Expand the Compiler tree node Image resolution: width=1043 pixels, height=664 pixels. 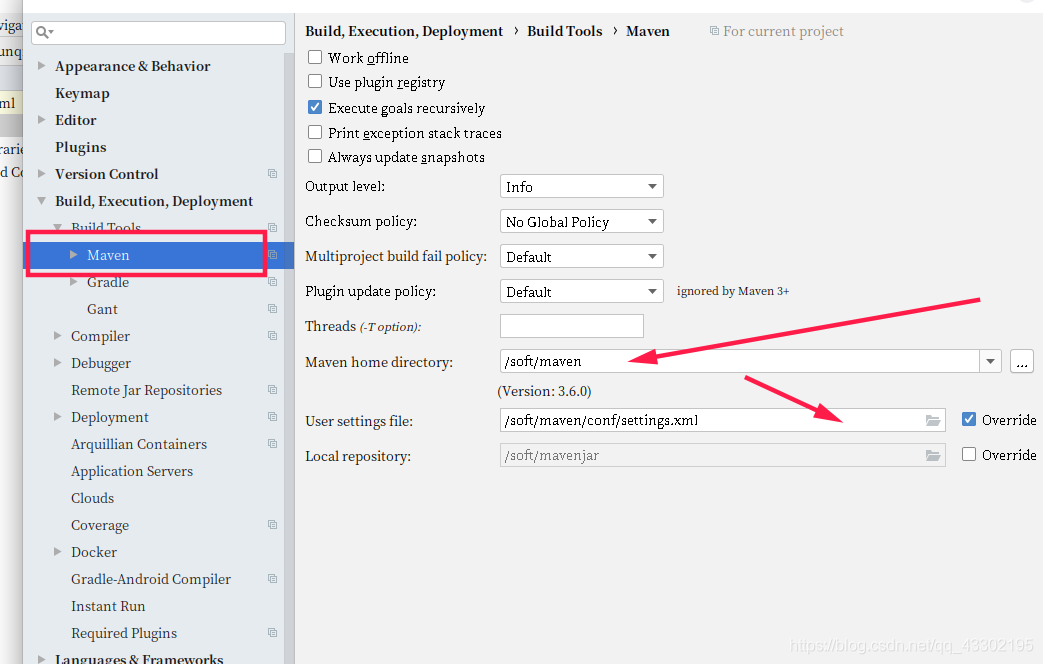click(x=58, y=336)
